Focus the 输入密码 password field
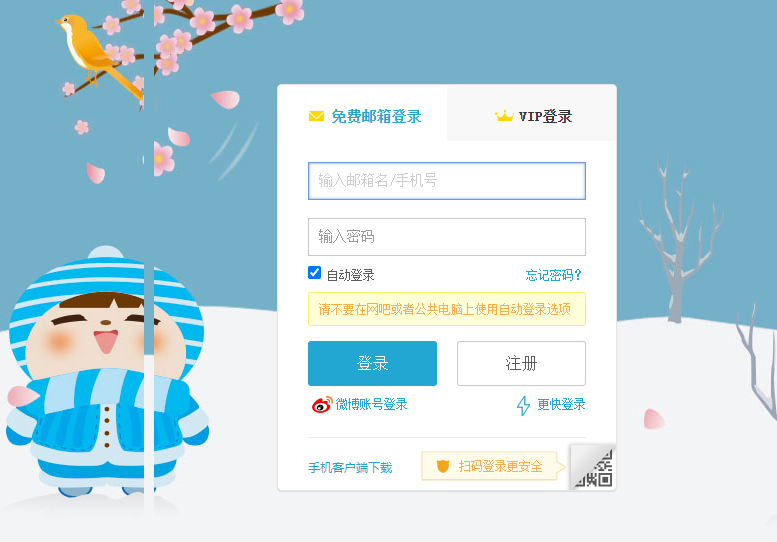This screenshot has width=777, height=542. 447,237
